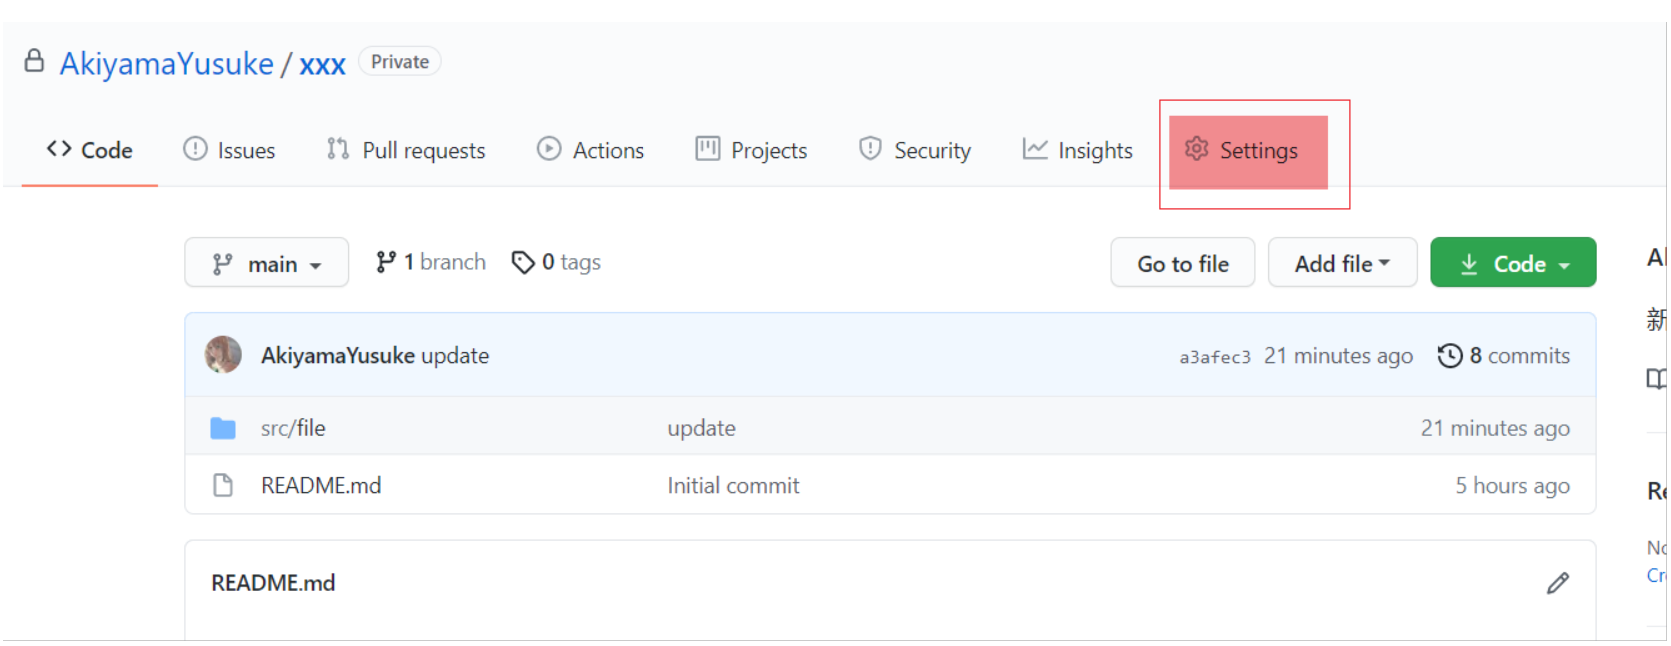Screen dimensions: 1671x646
Task: Click the Go to file button
Action: [1183, 263]
